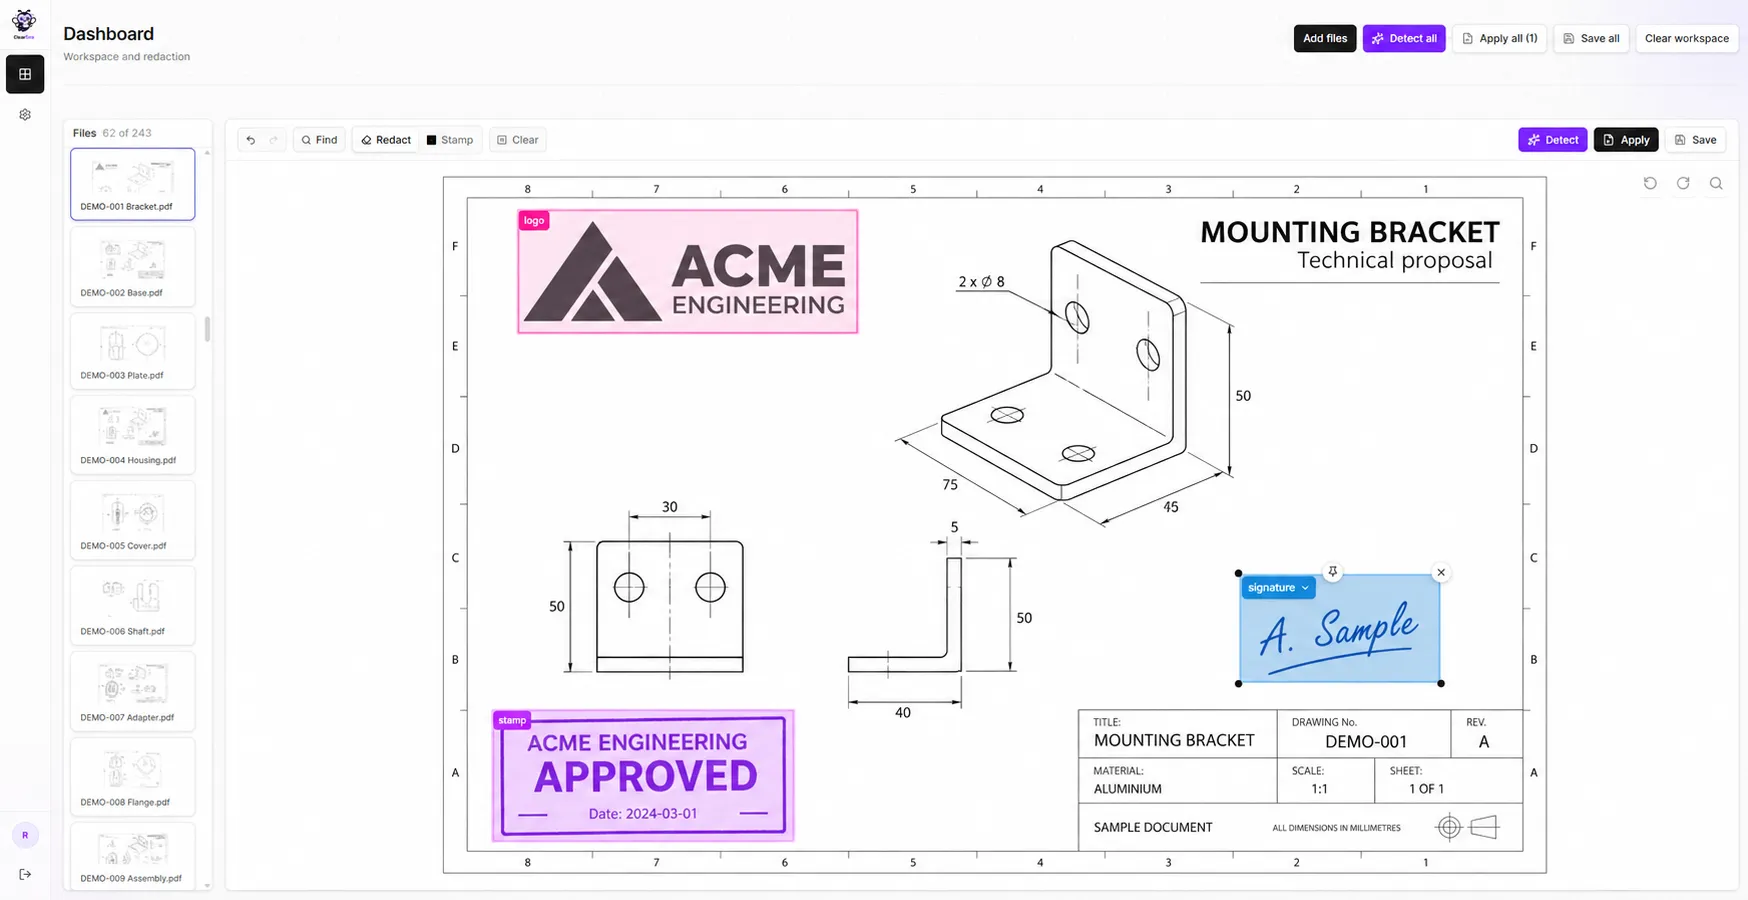This screenshot has height=900, width=1748.
Task: Open DEMO-006 Shaft.pdf
Action: [x=133, y=606]
